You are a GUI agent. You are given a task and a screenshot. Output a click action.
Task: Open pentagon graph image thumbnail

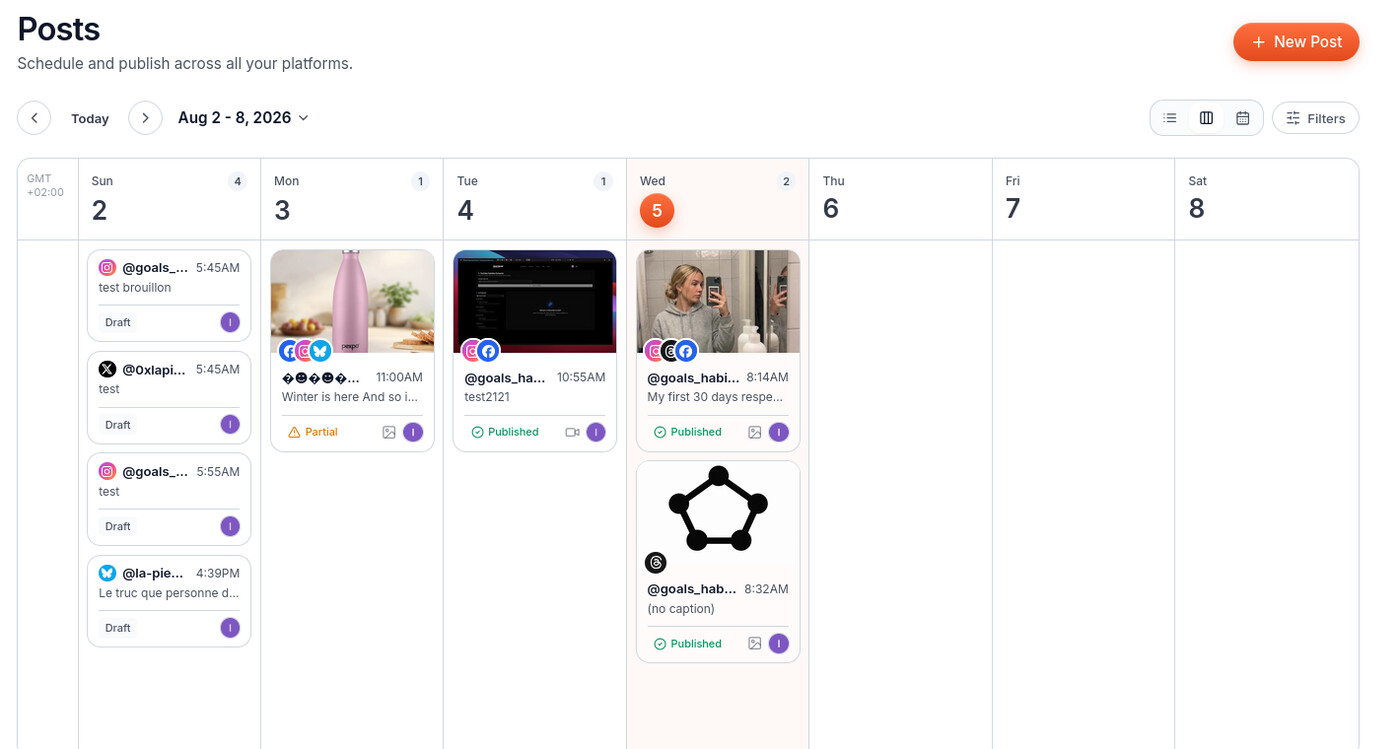pyautogui.click(x=718, y=512)
